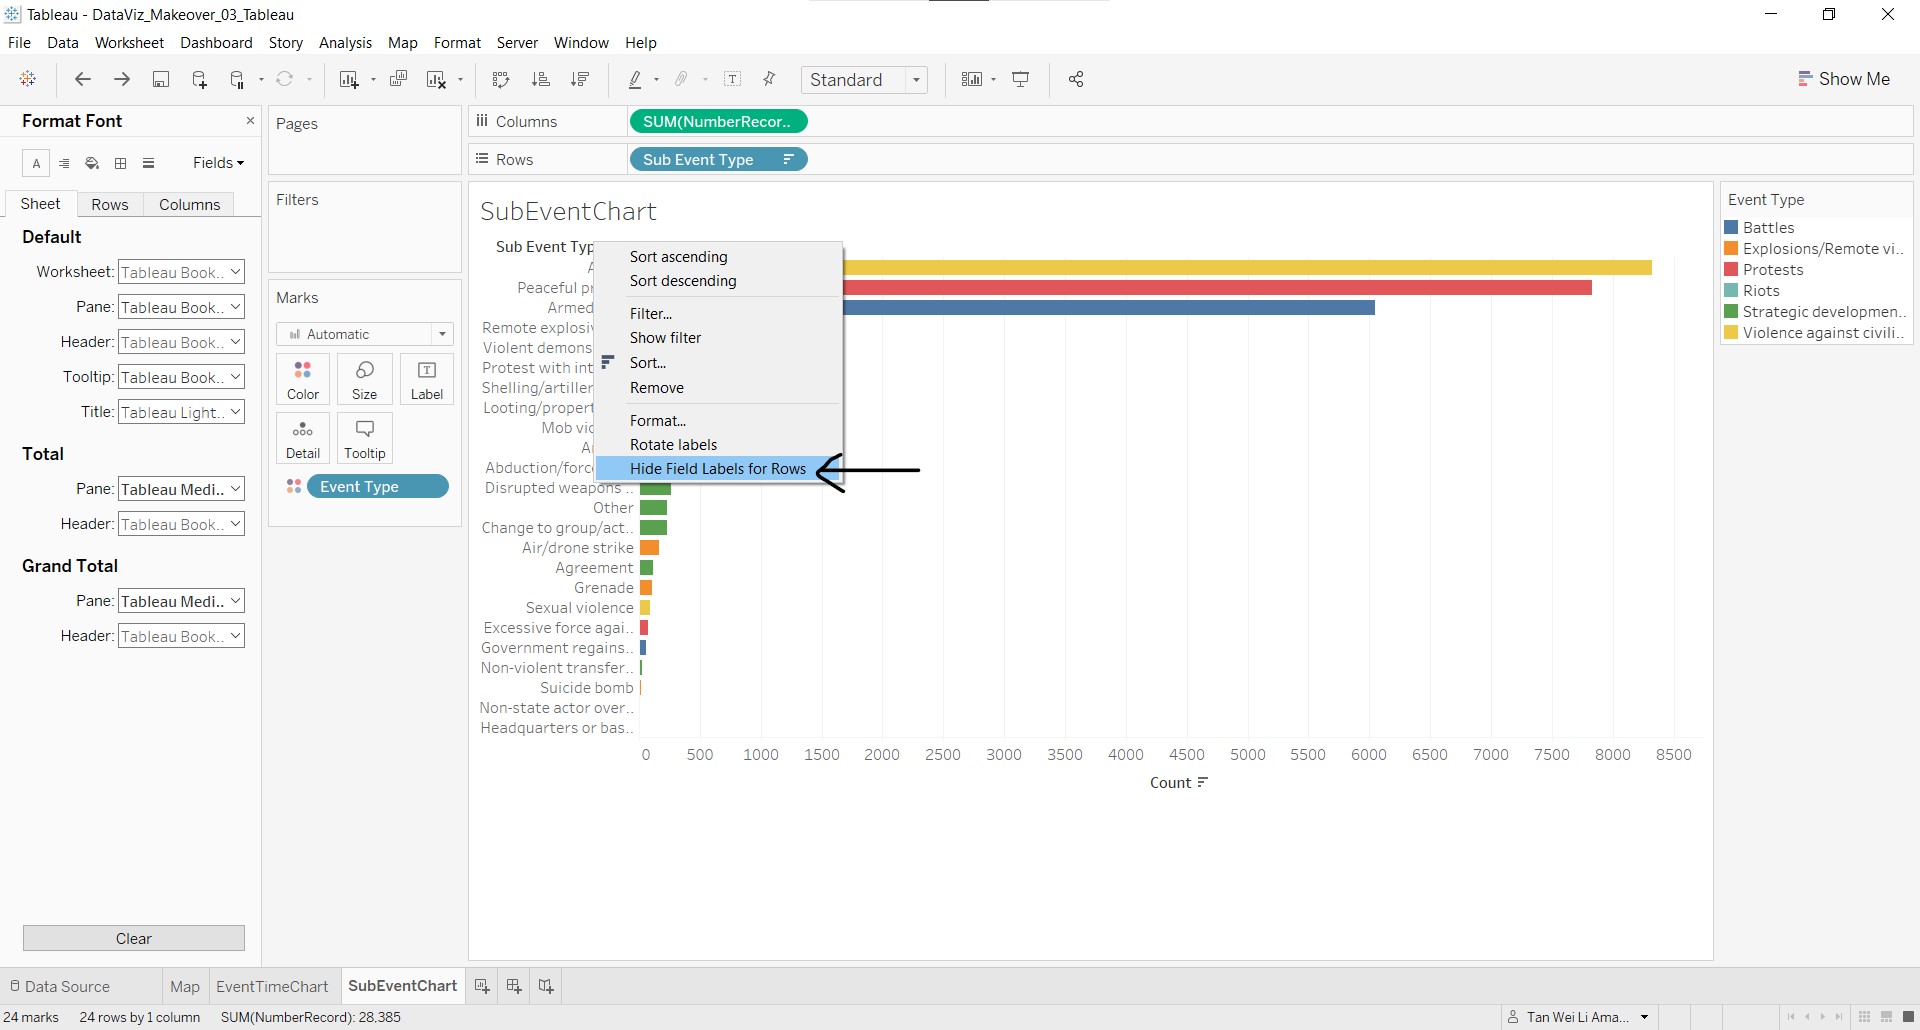Click the Swap Rows and Columns icon

(x=501, y=80)
